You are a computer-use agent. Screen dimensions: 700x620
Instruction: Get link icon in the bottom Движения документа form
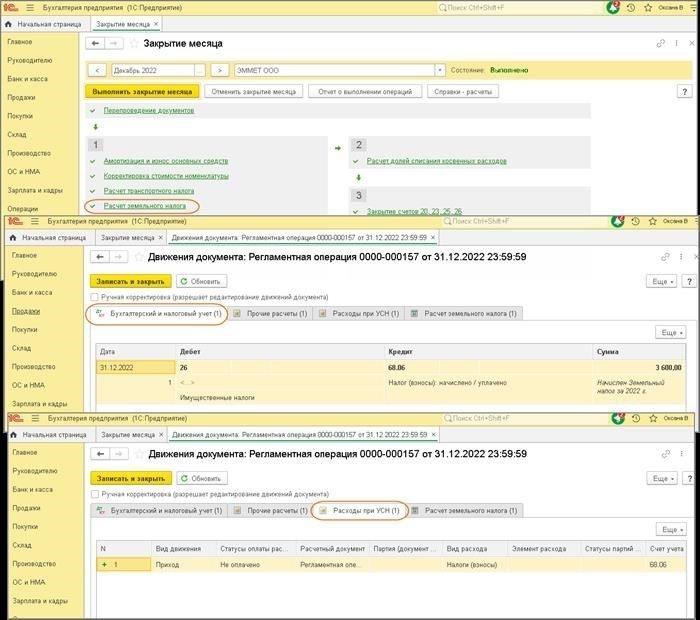(x=666, y=454)
